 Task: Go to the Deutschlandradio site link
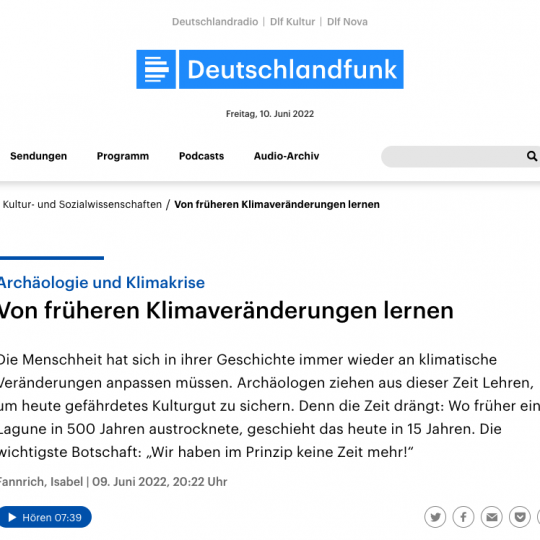point(215,22)
